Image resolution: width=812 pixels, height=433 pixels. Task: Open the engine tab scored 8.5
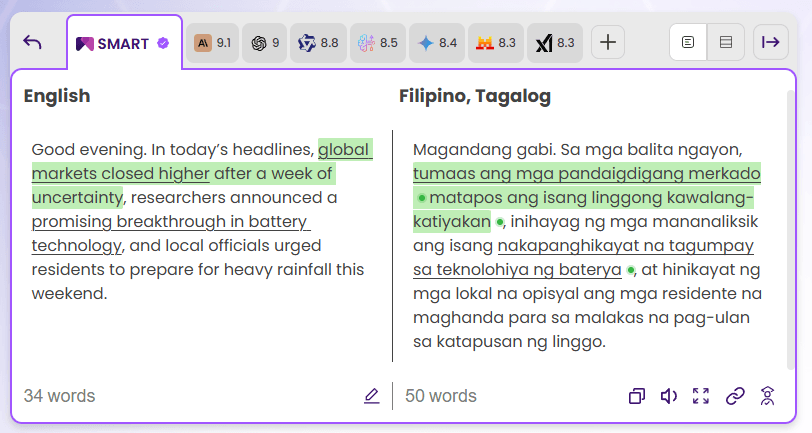[x=378, y=43]
